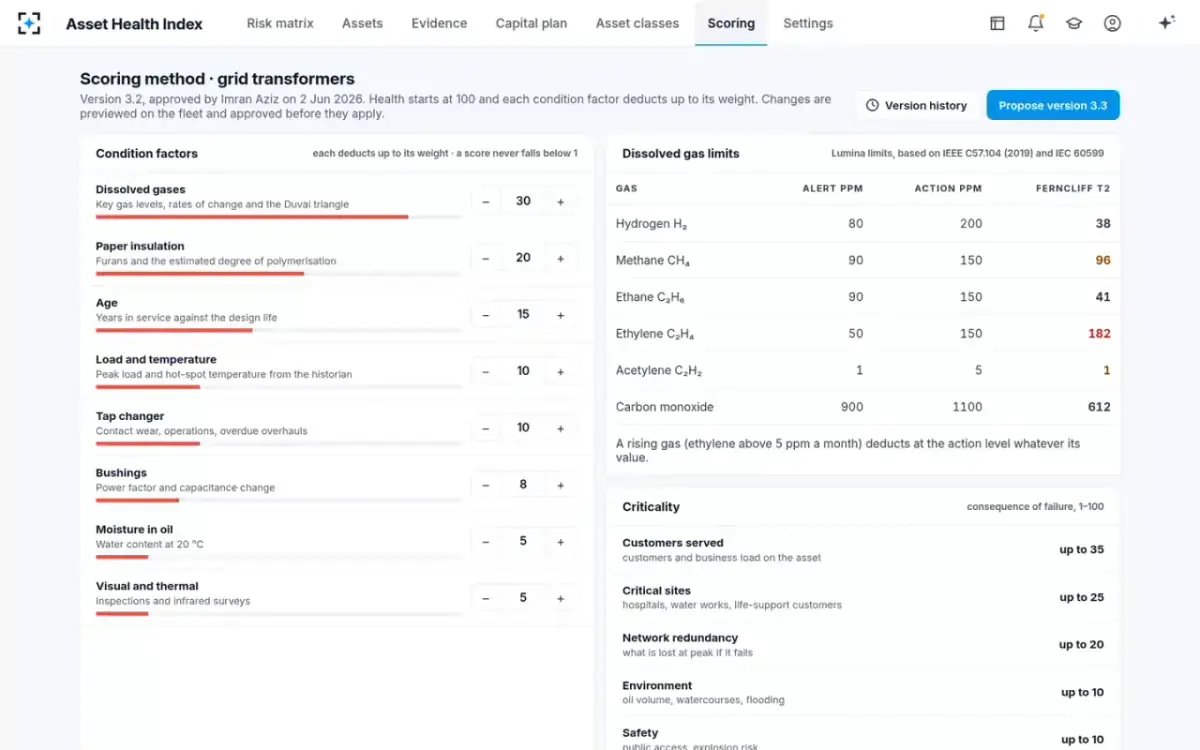Increase Tap changer weight with plus
Image resolution: width=1200 pixels, height=750 pixels.
561,428
